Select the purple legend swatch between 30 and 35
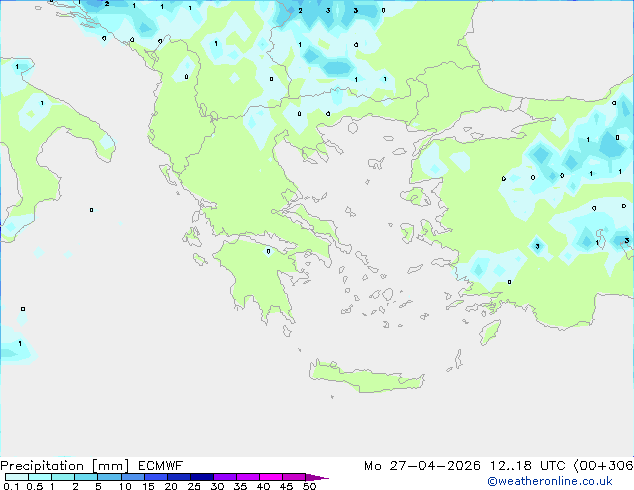 [225, 477]
